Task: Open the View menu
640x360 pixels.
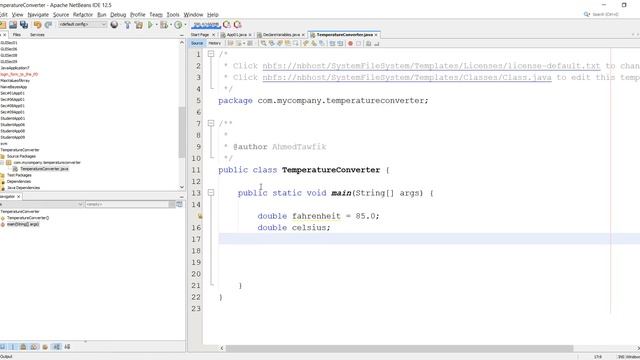Action: [x=18, y=15]
